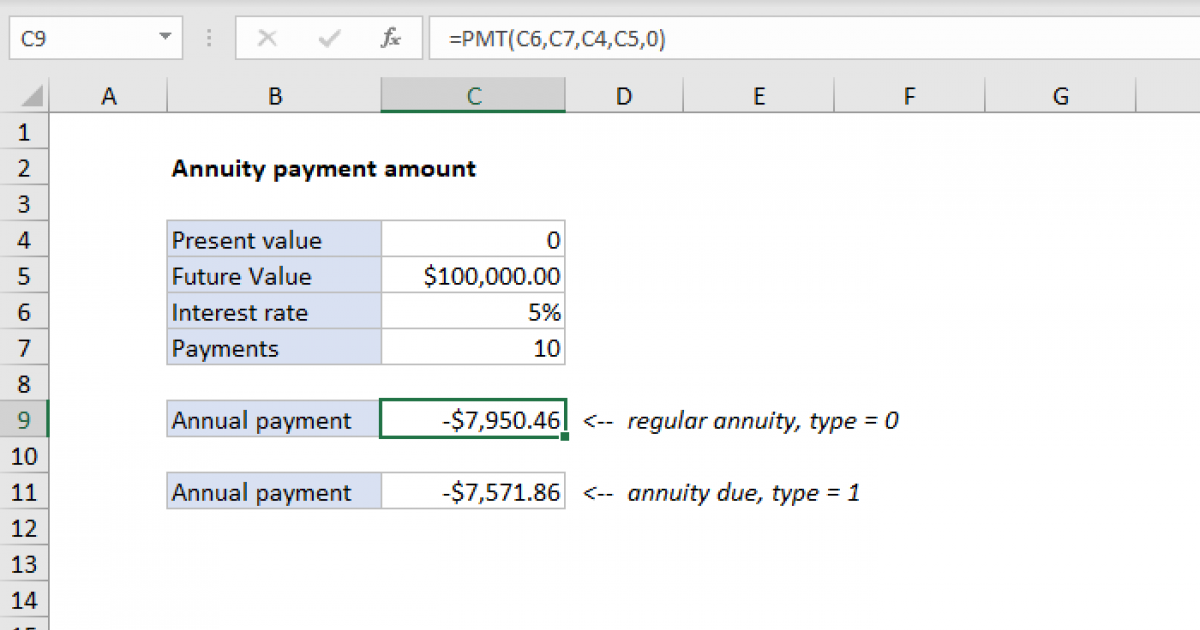Select row header 9
The image size is (1200, 630).
pyautogui.click(x=24, y=420)
